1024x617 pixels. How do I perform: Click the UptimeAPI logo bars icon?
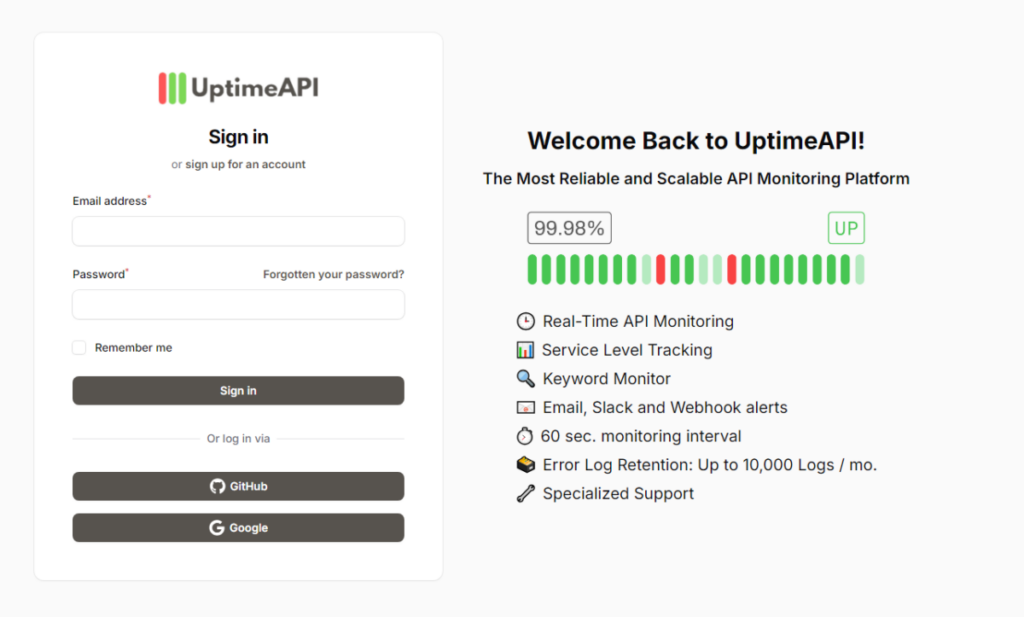coord(172,88)
